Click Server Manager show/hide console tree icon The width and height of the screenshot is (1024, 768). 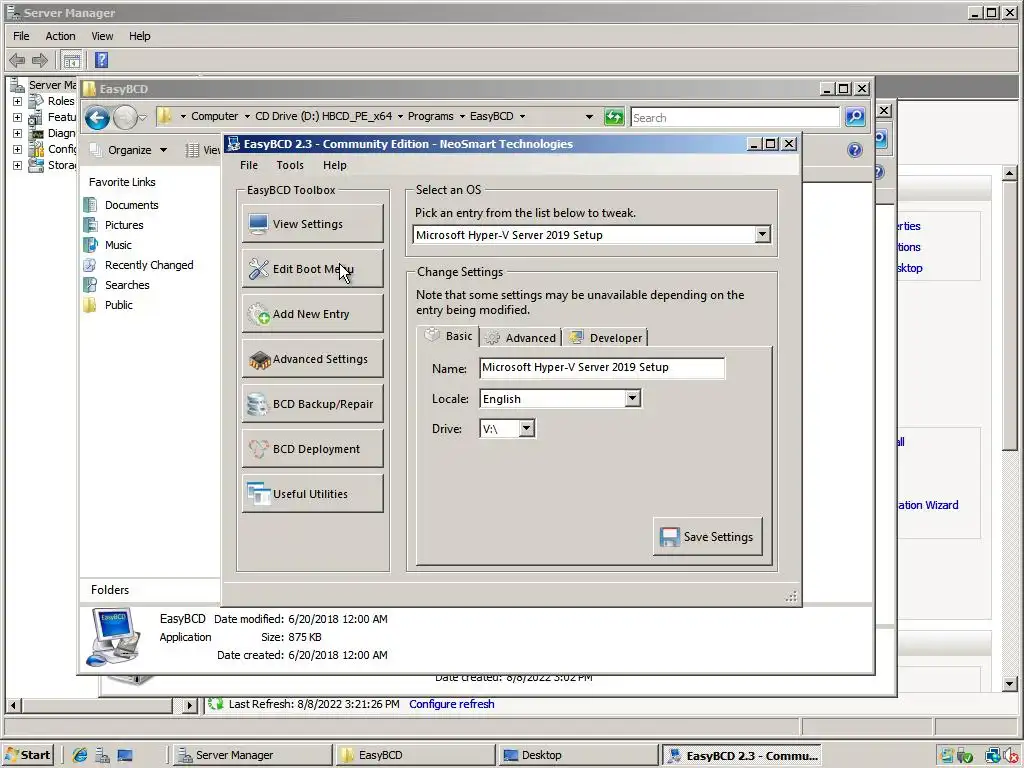point(72,61)
